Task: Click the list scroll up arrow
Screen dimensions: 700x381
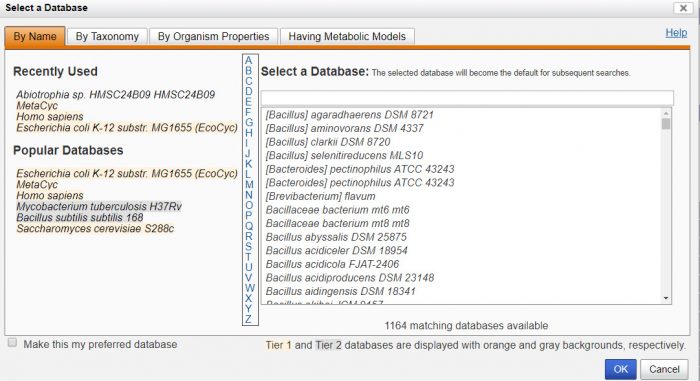Action: click(666, 113)
